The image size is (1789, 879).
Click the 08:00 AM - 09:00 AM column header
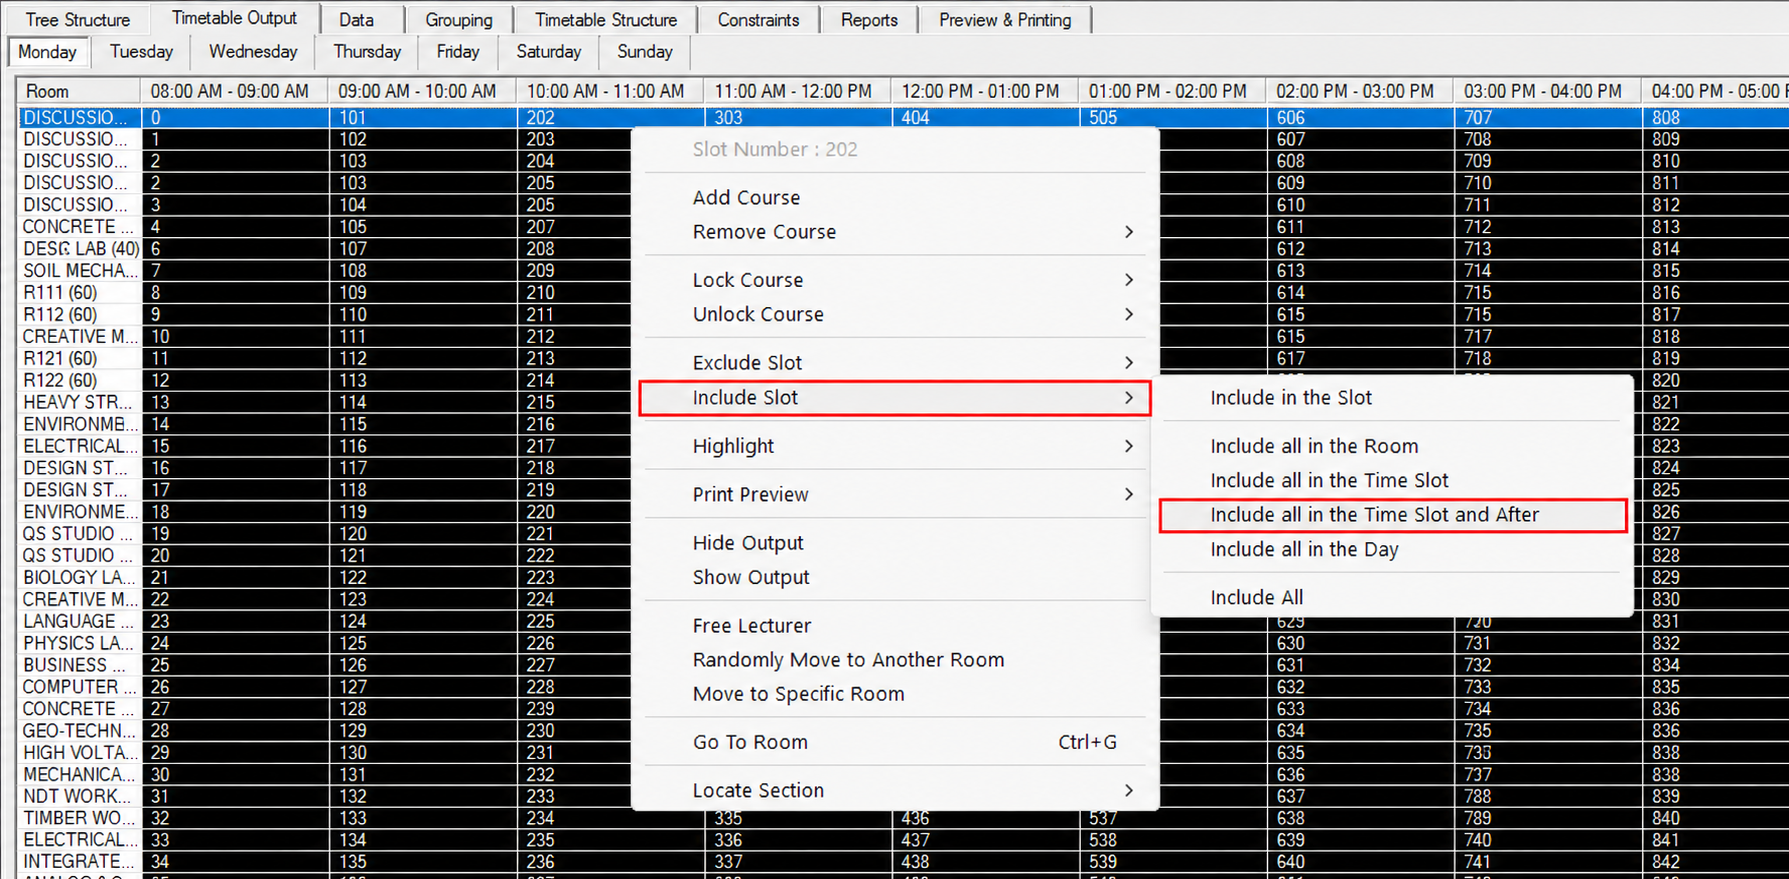tap(235, 91)
